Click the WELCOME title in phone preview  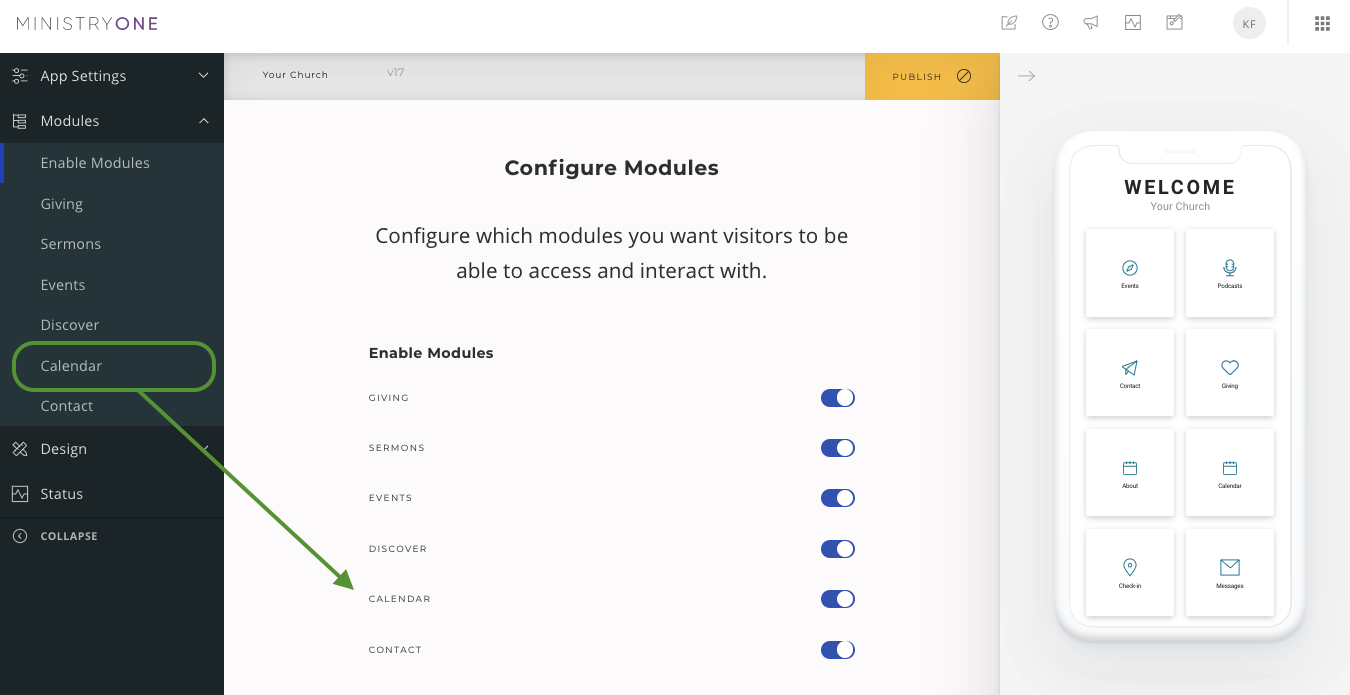pos(1180,187)
